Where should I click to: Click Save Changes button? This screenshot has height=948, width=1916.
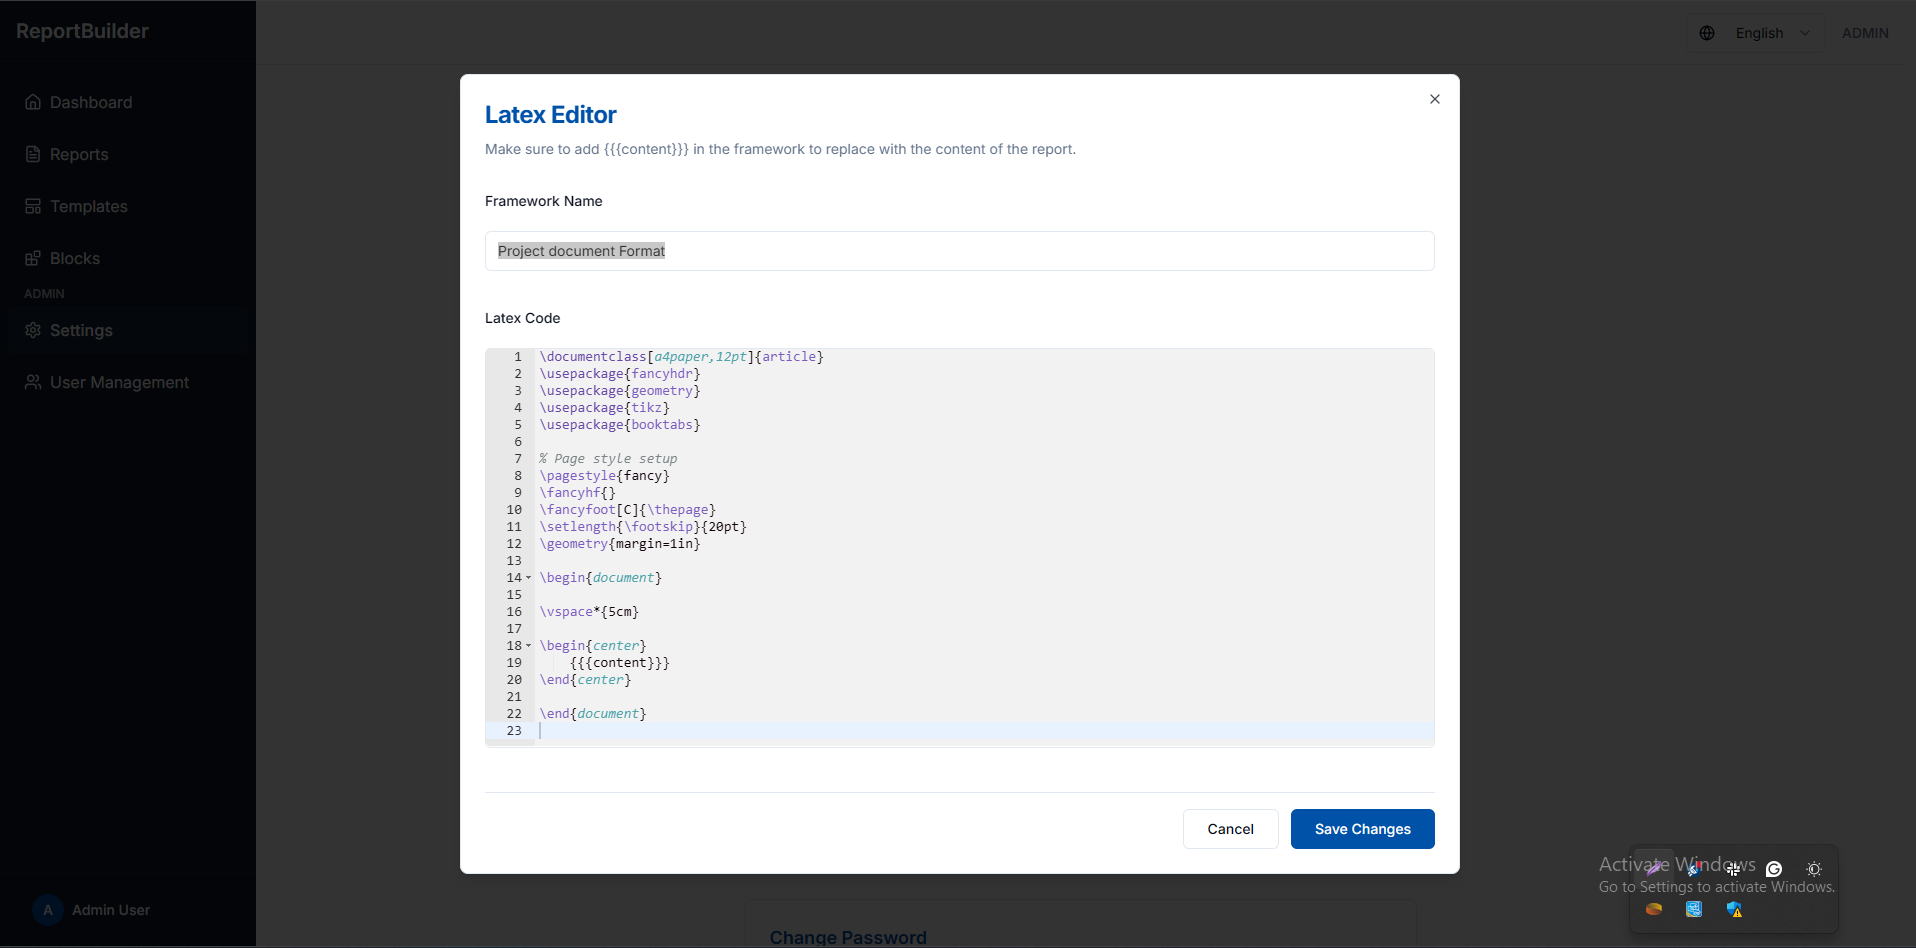coord(1362,829)
